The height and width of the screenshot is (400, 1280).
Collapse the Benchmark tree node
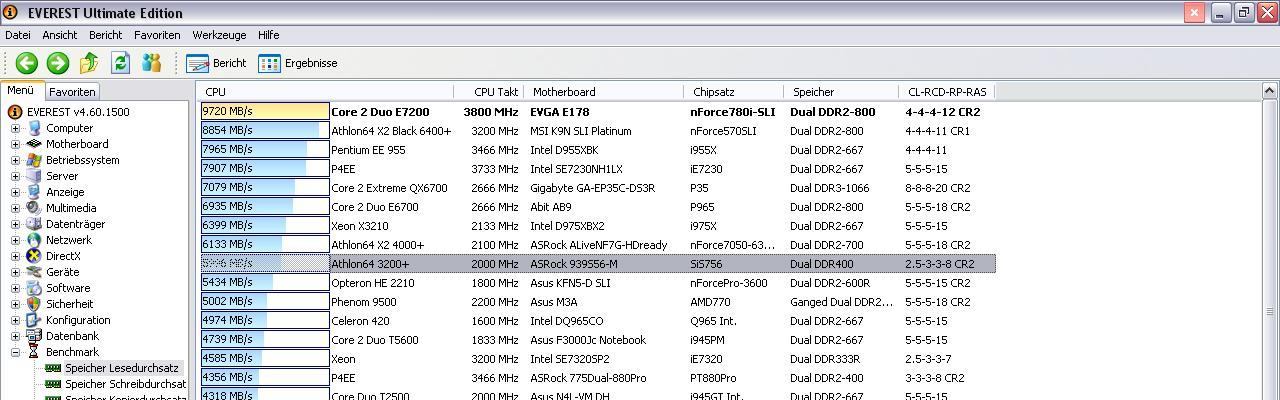tap(15, 352)
